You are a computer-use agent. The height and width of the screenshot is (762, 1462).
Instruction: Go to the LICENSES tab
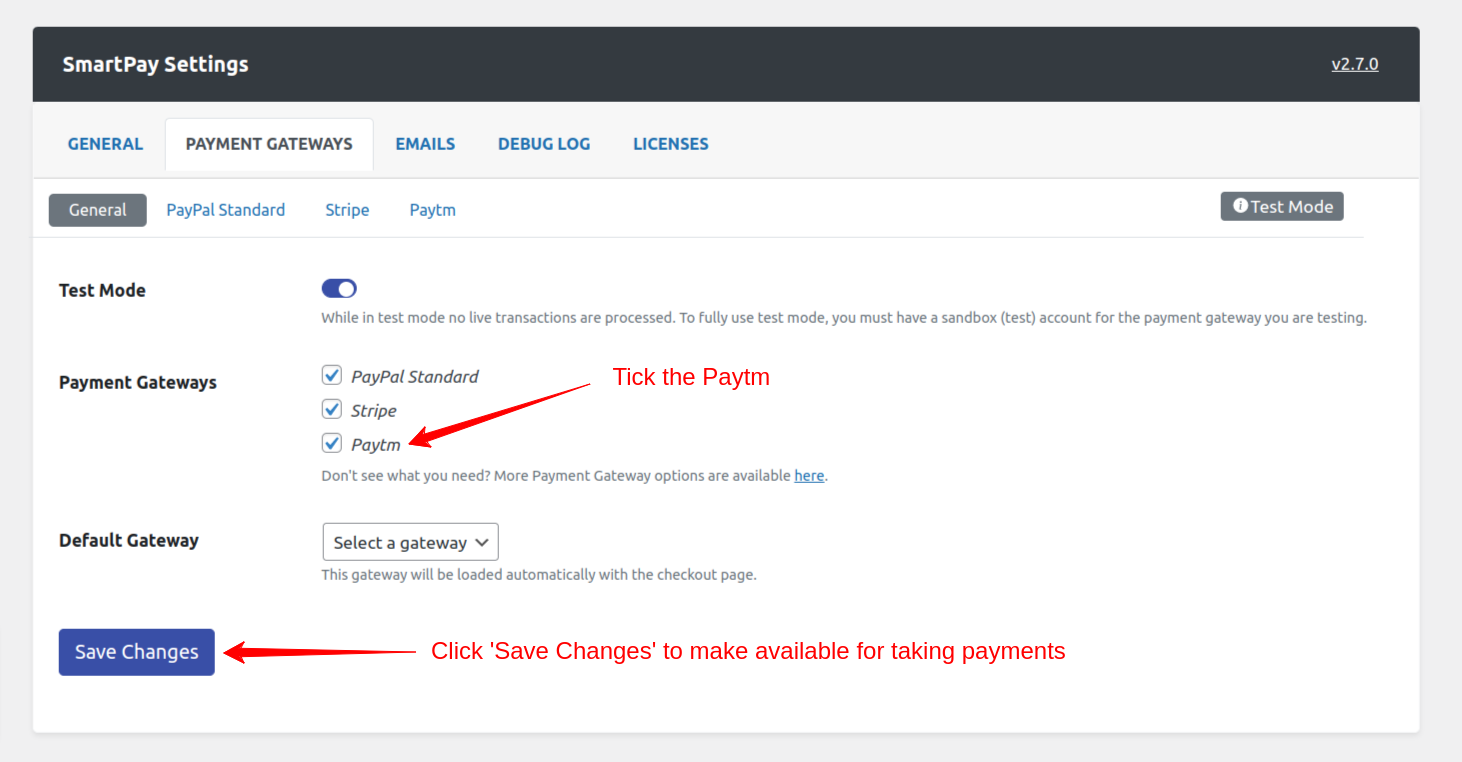[x=671, y=144]
